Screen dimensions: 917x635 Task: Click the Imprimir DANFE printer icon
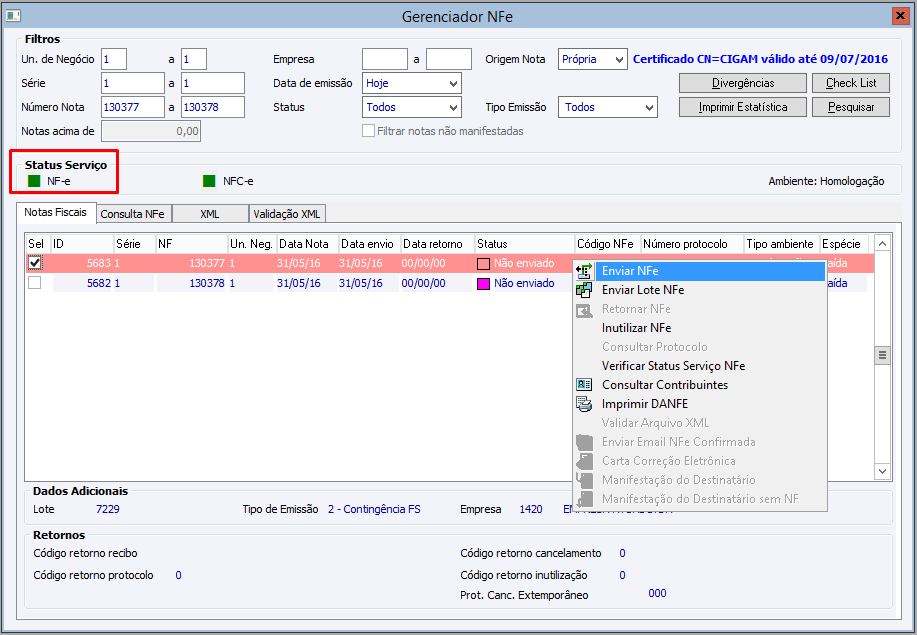(584, 404)
